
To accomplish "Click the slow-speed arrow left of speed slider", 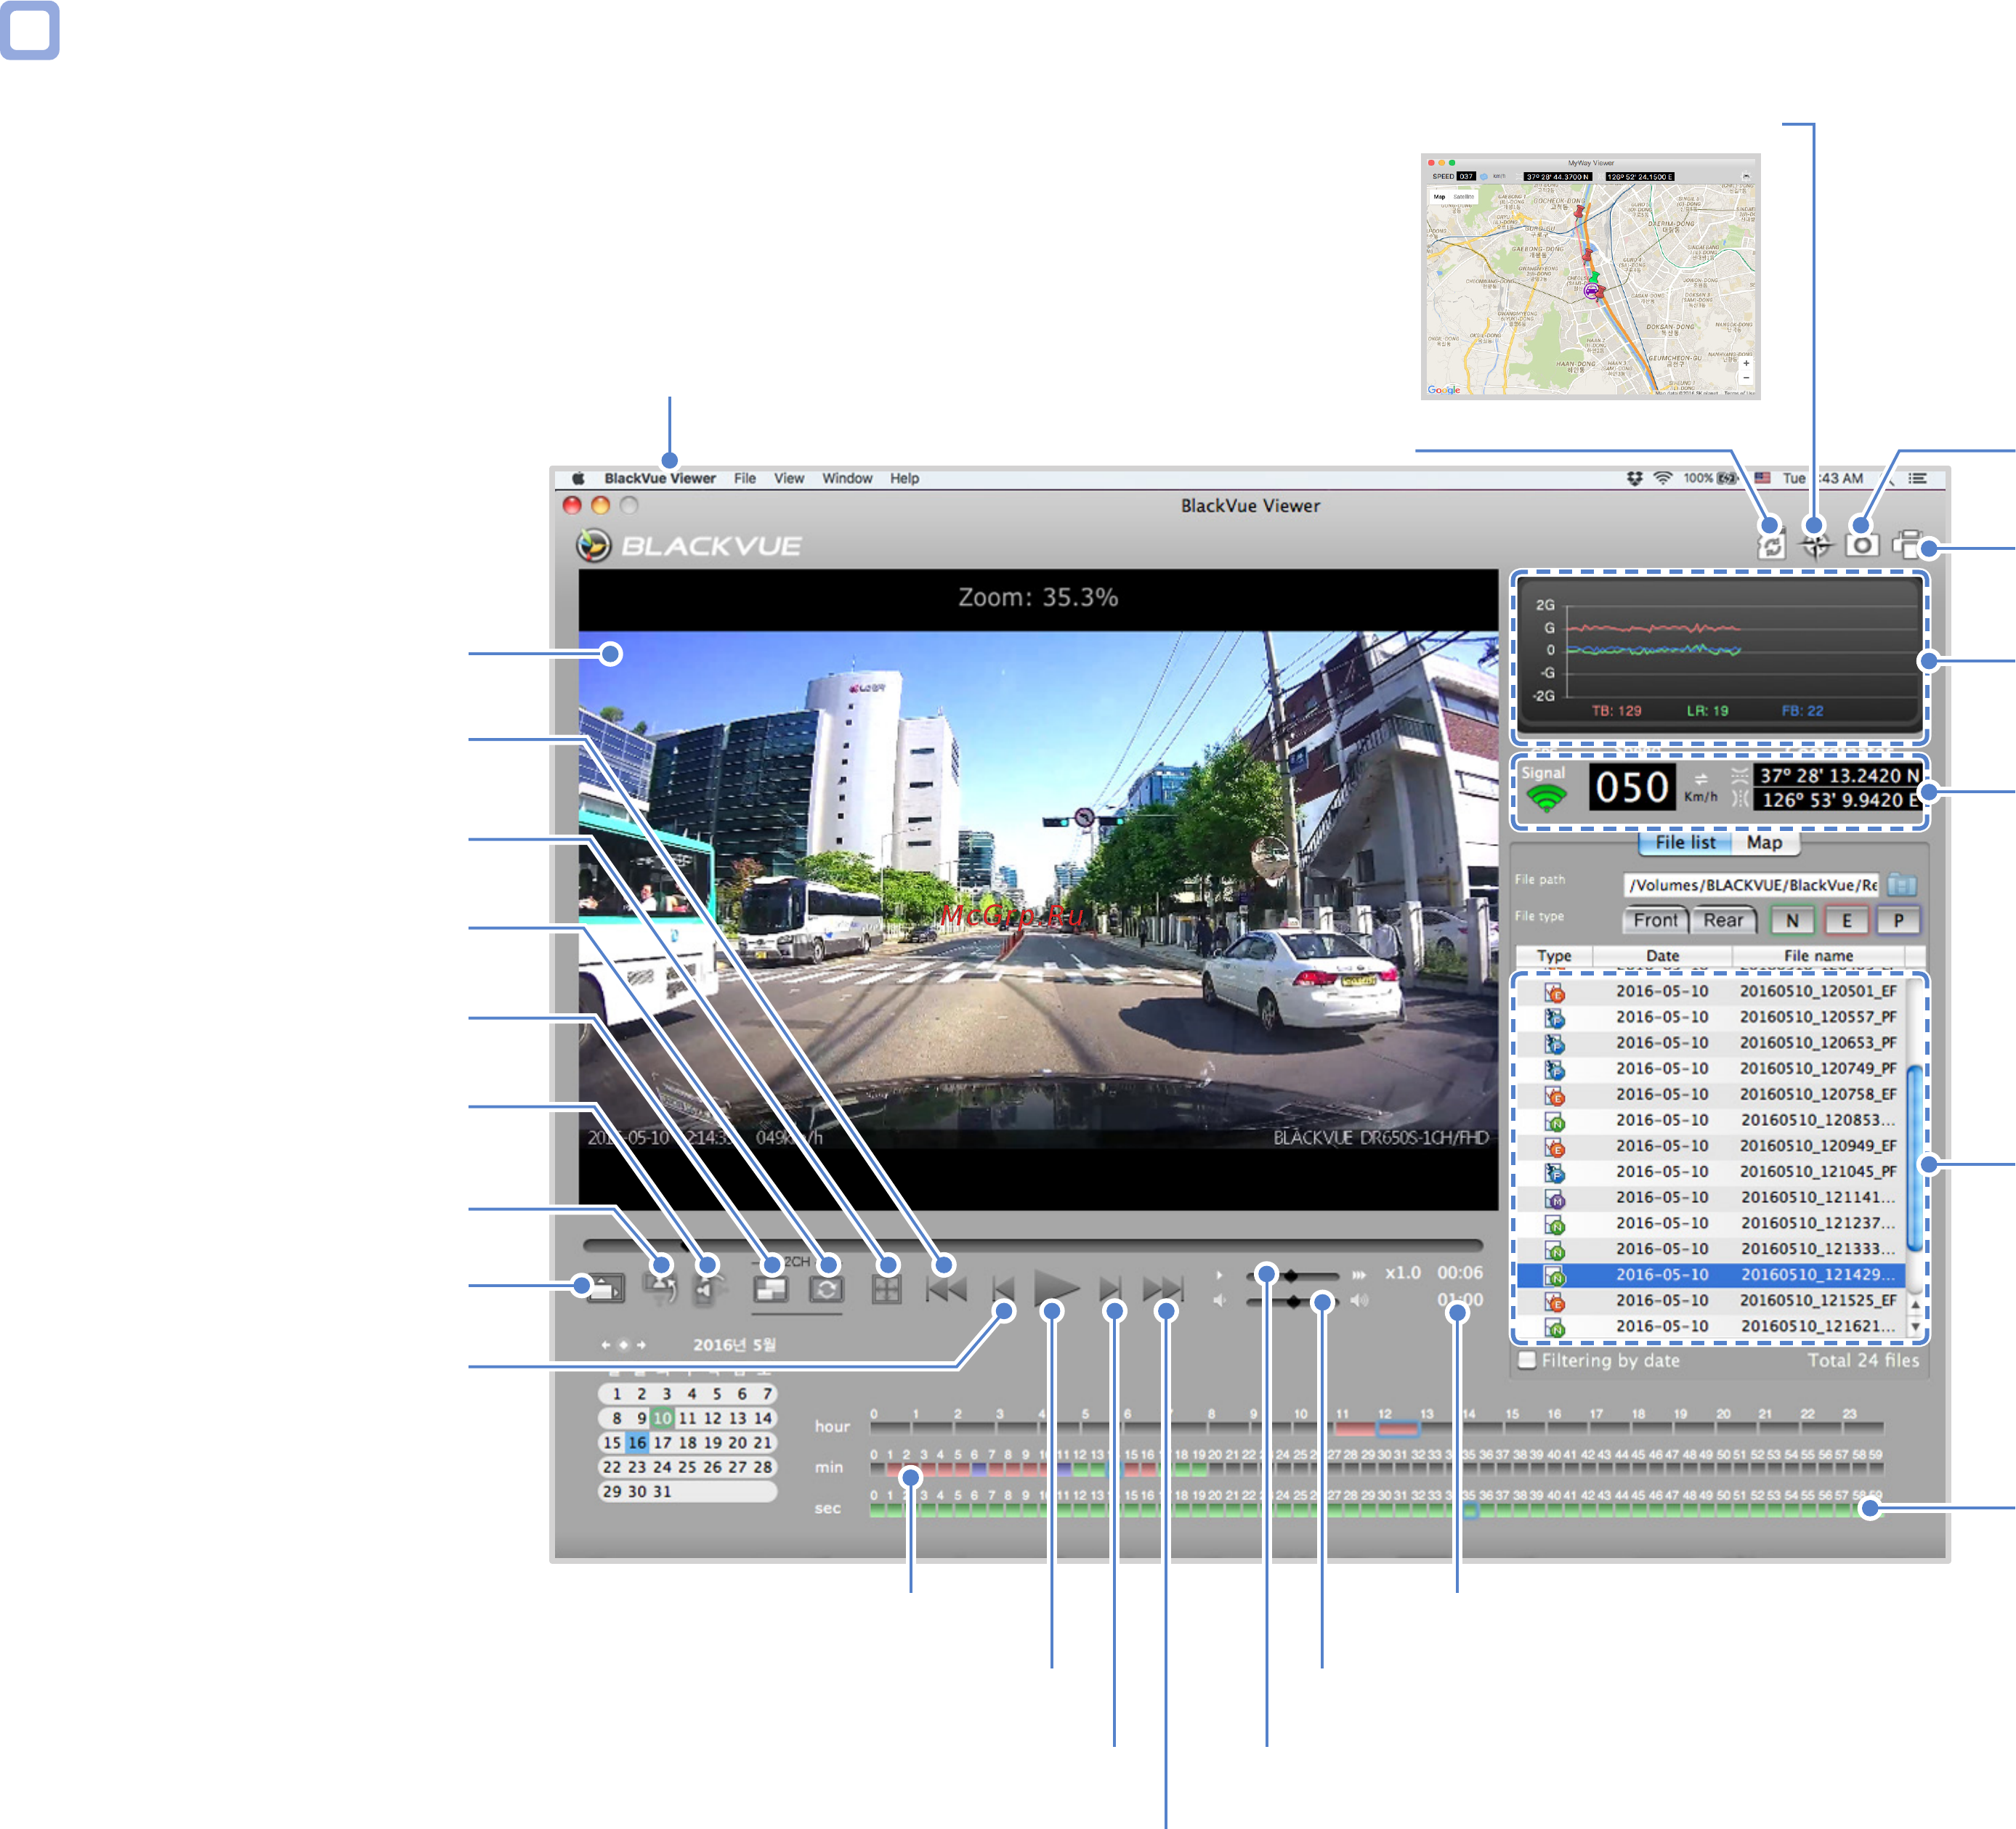I will tap(1219, 1275).
